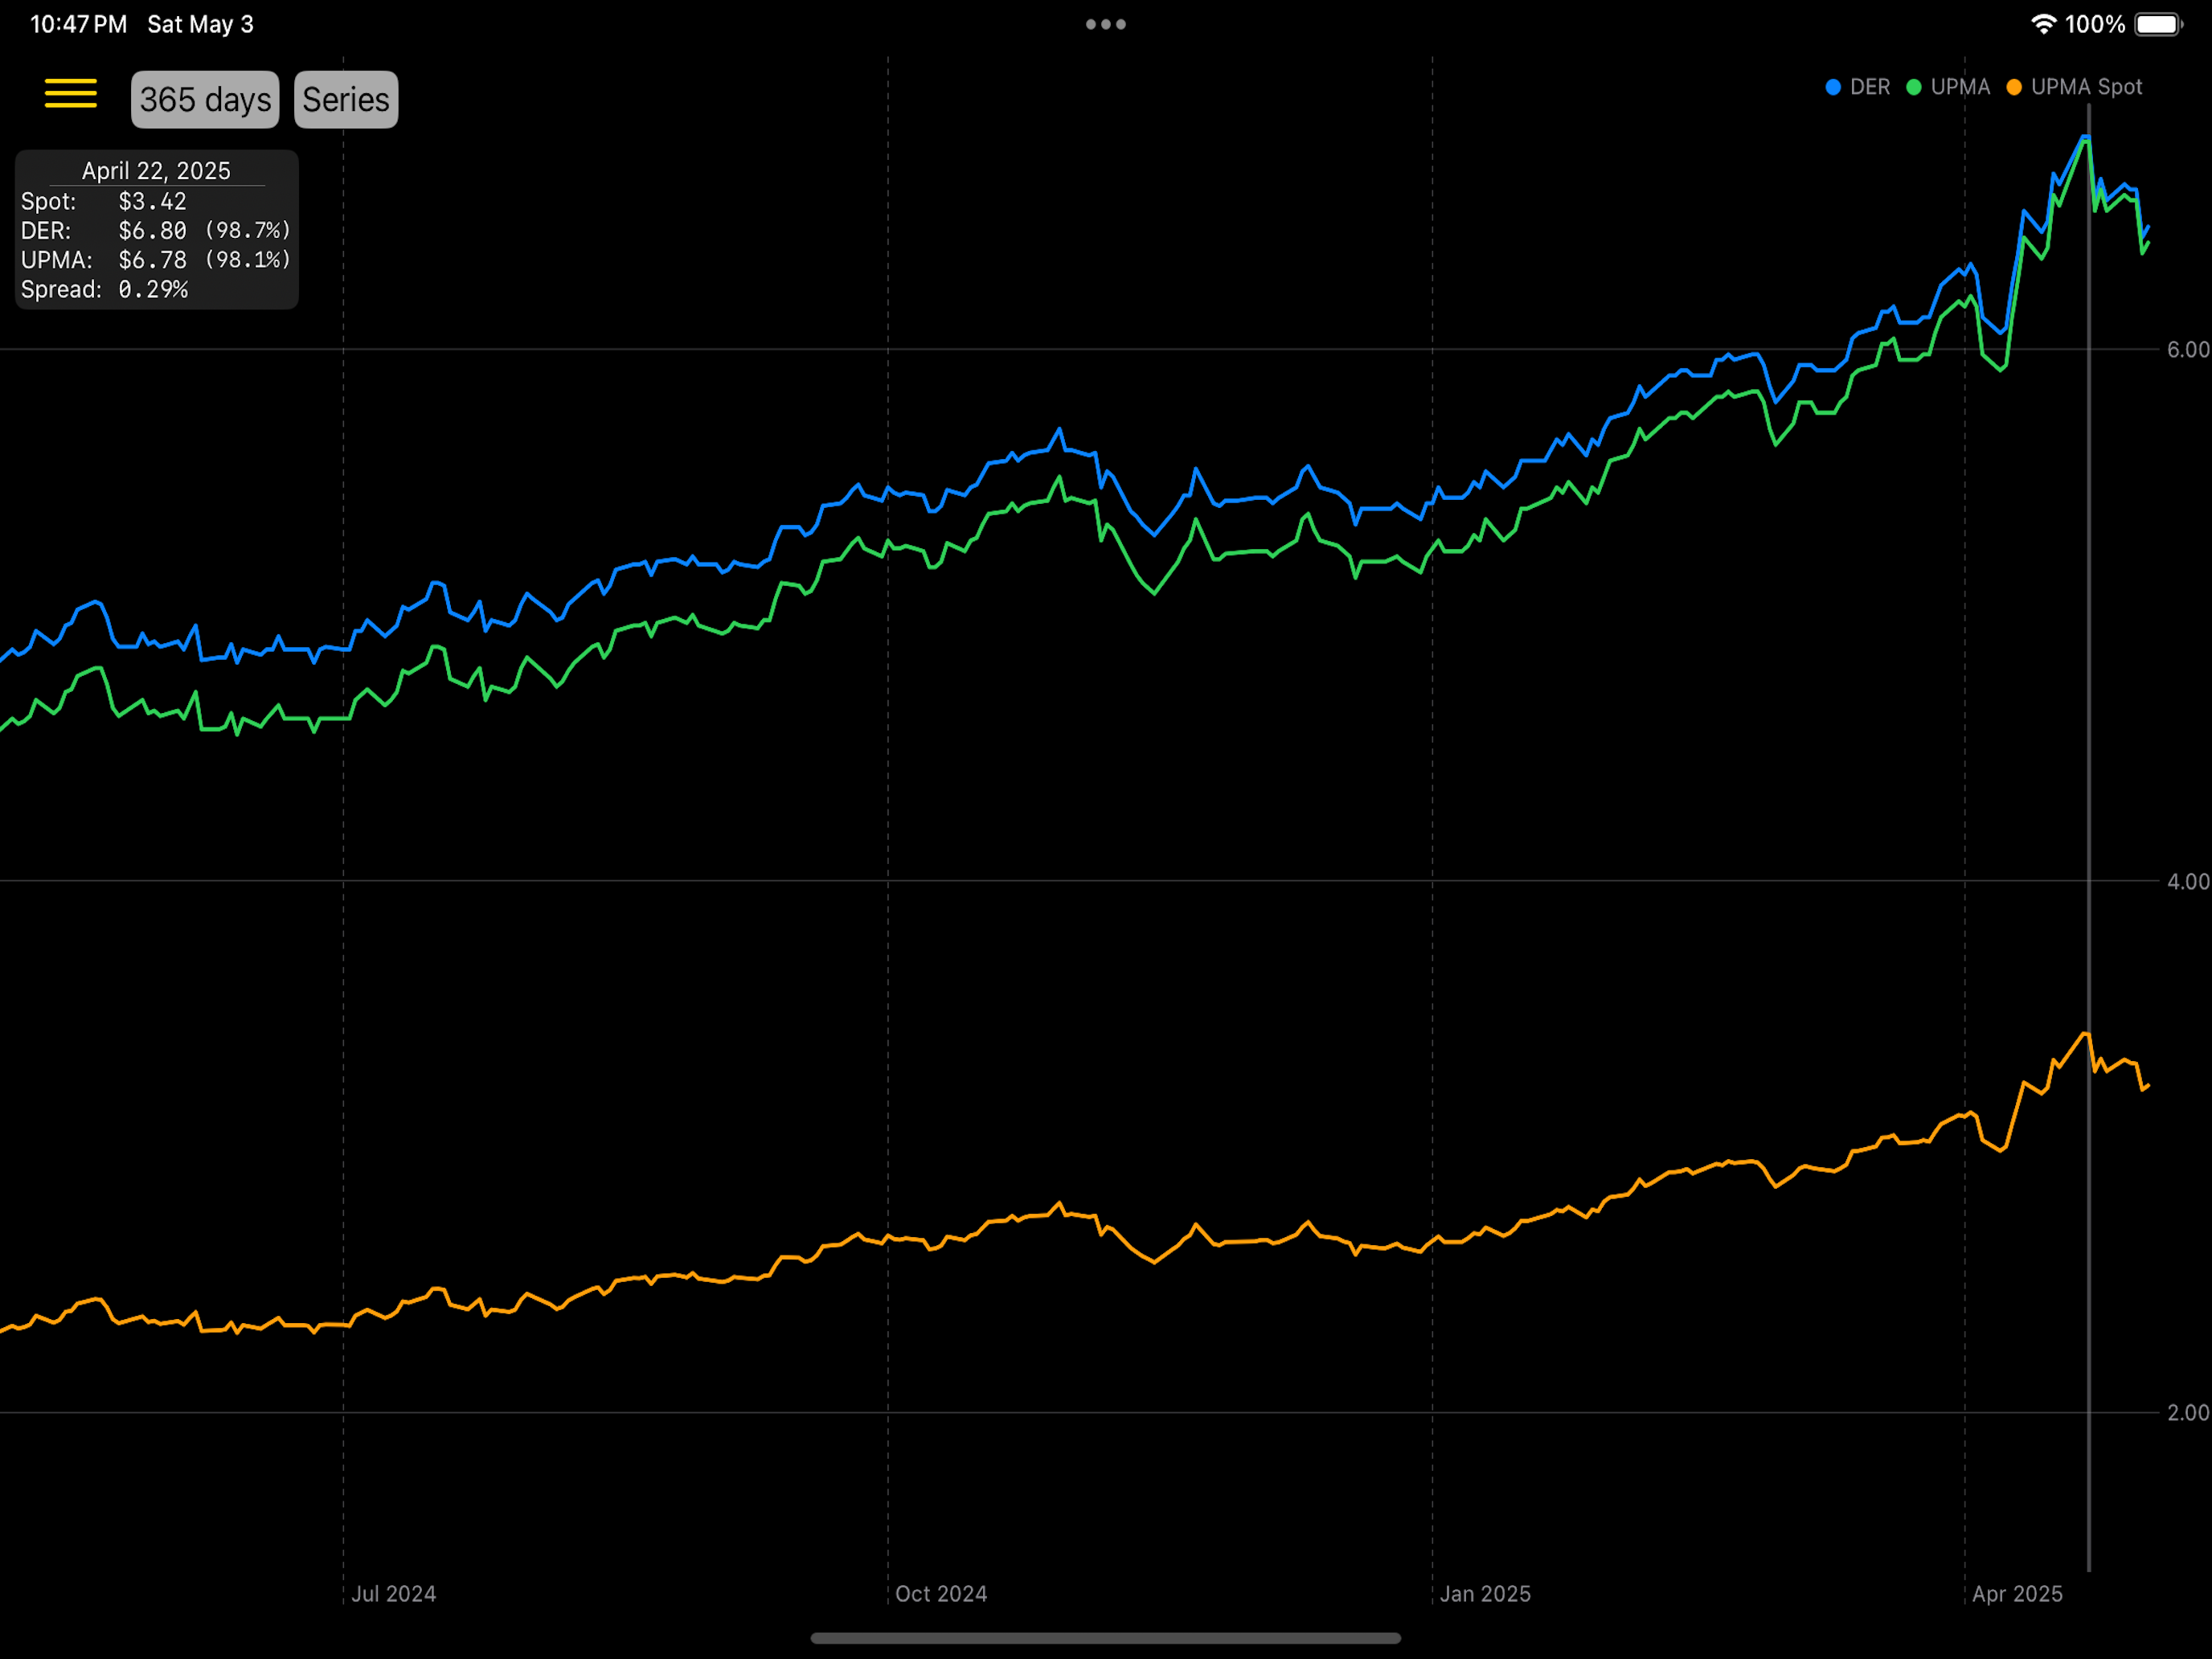Select the vertical crosshair marker line
Viewport: 2212px width, 1659px height.
2089,840
